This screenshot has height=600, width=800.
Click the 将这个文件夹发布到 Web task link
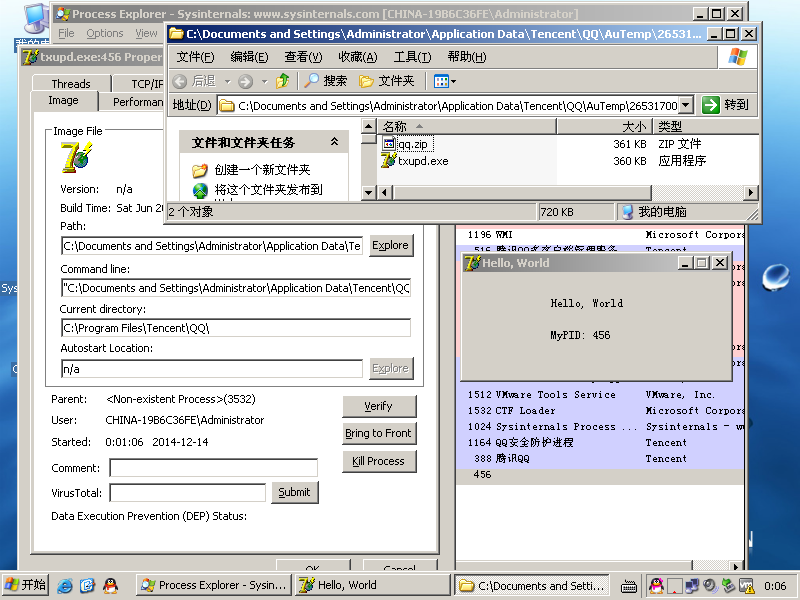(268, 190)
